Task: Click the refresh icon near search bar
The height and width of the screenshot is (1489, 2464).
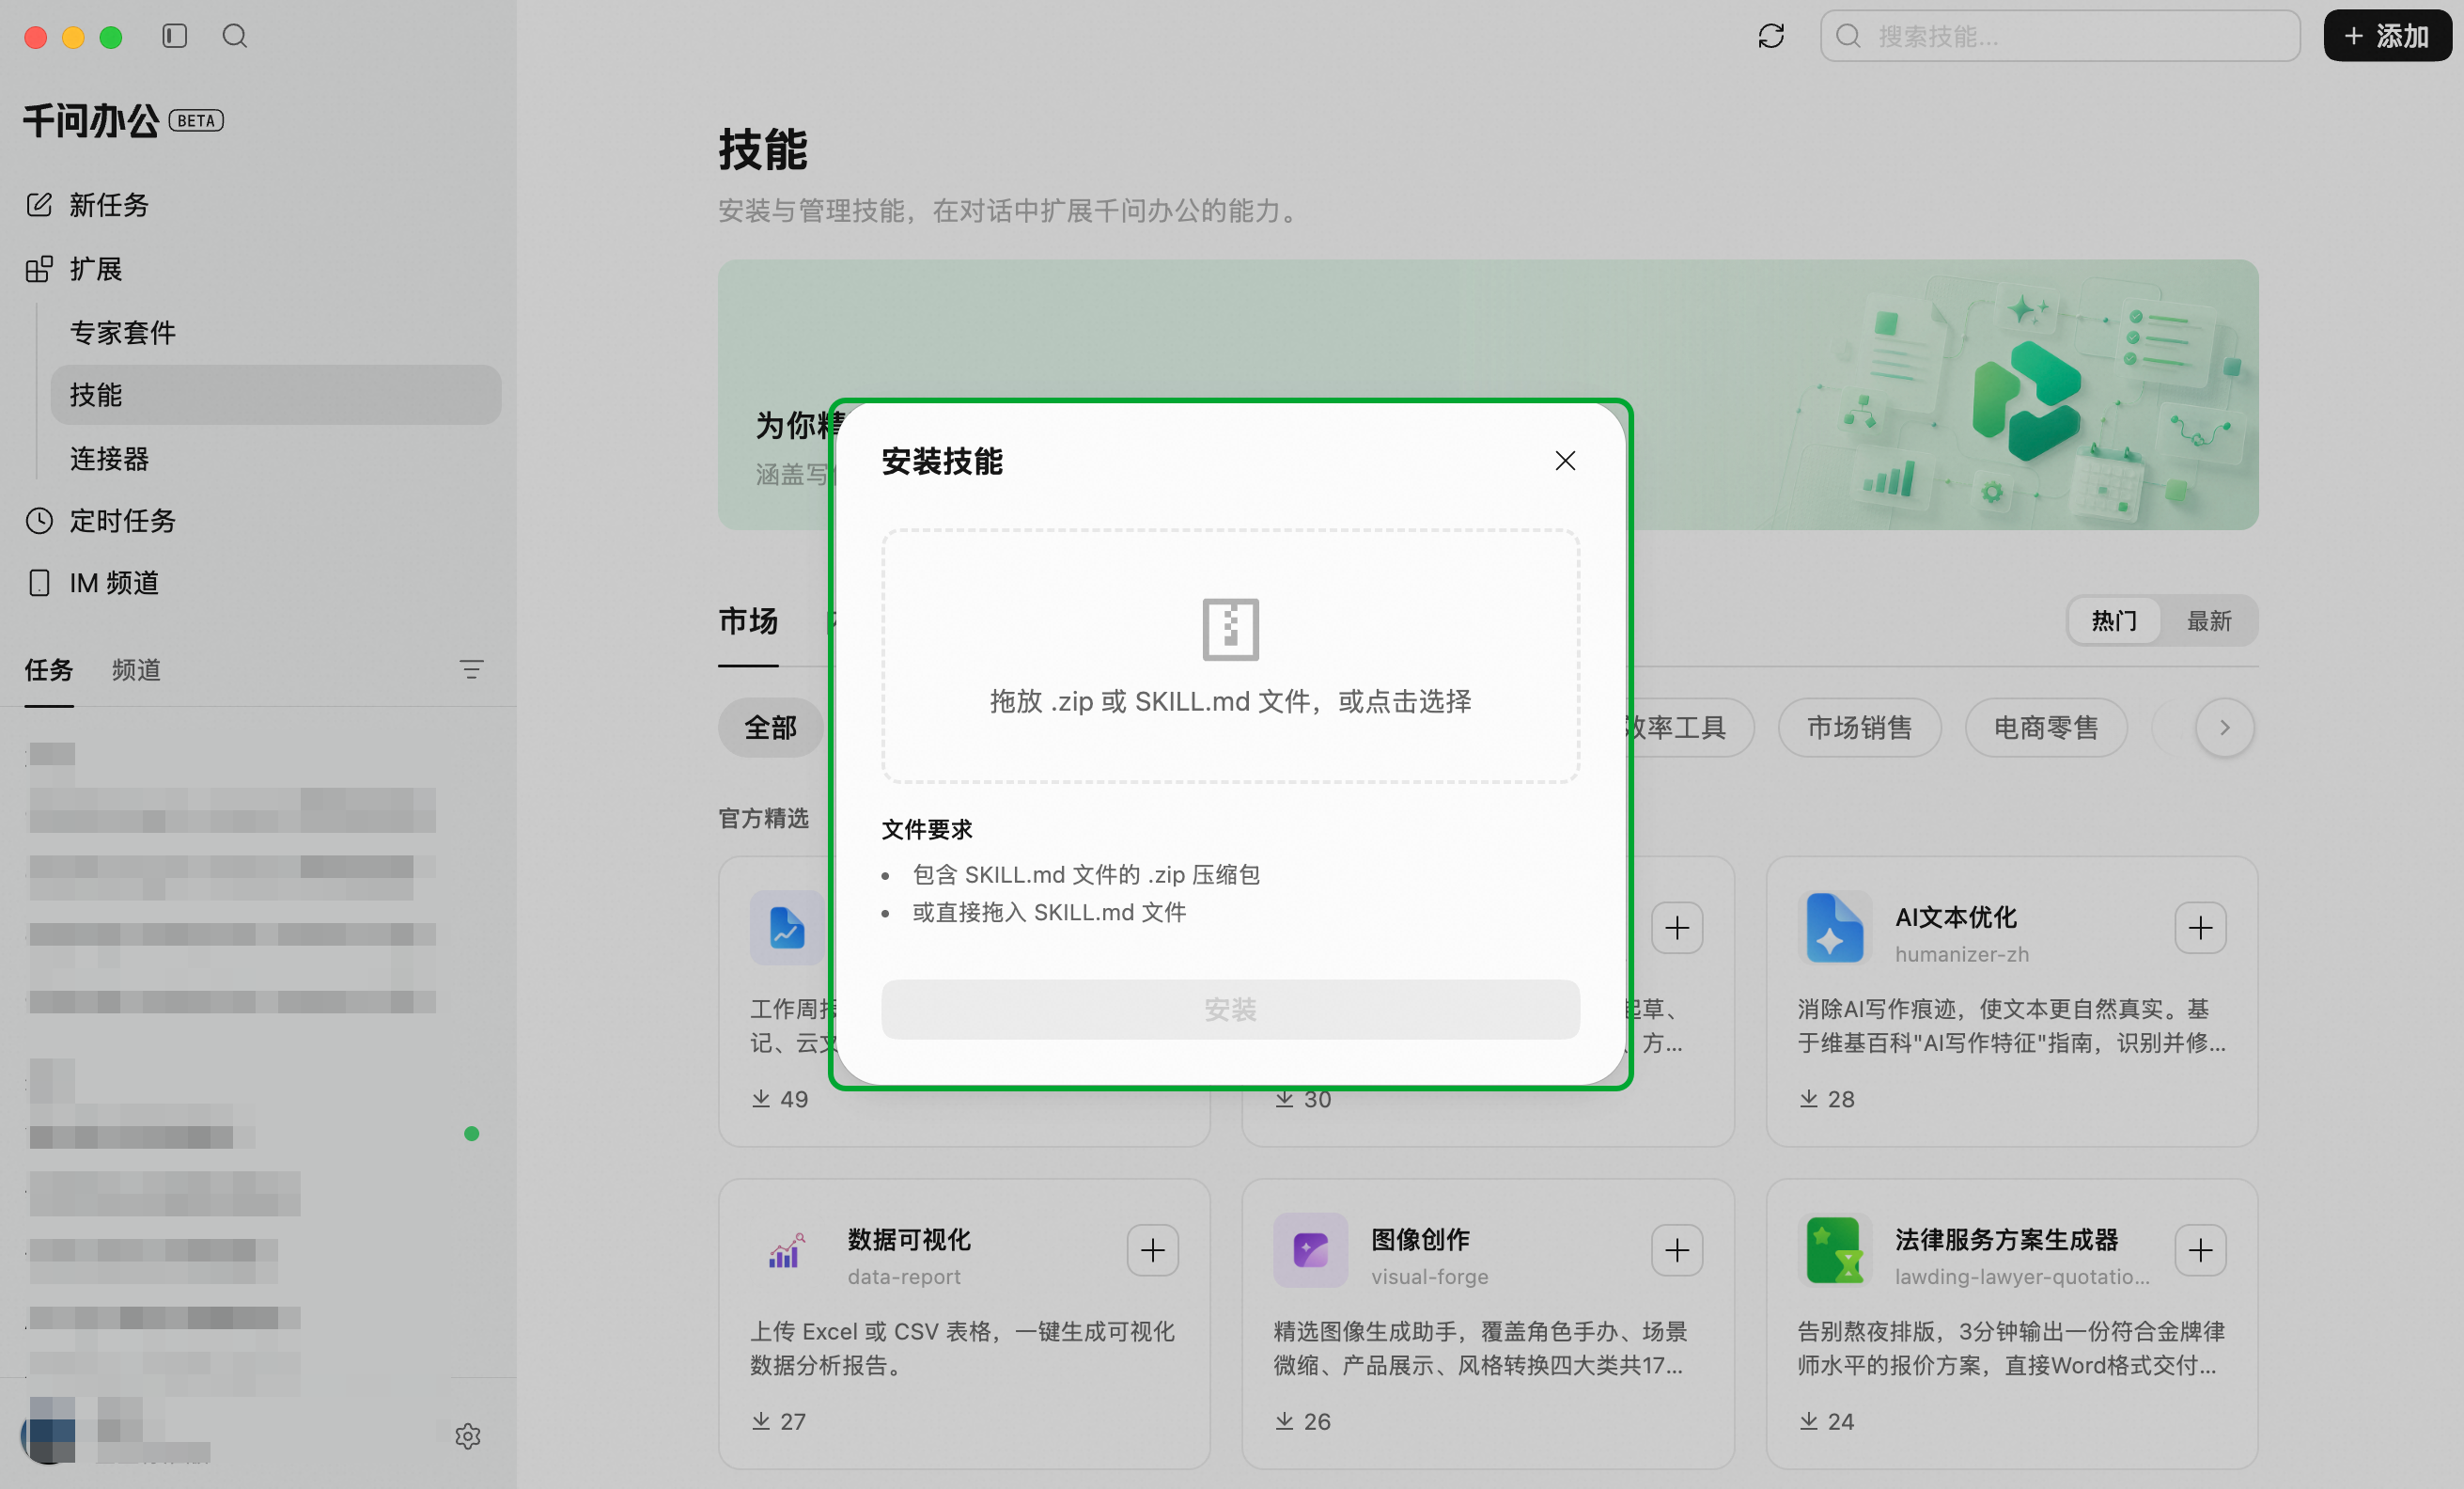Action: pyautogui.click(x=1771, y=36)
